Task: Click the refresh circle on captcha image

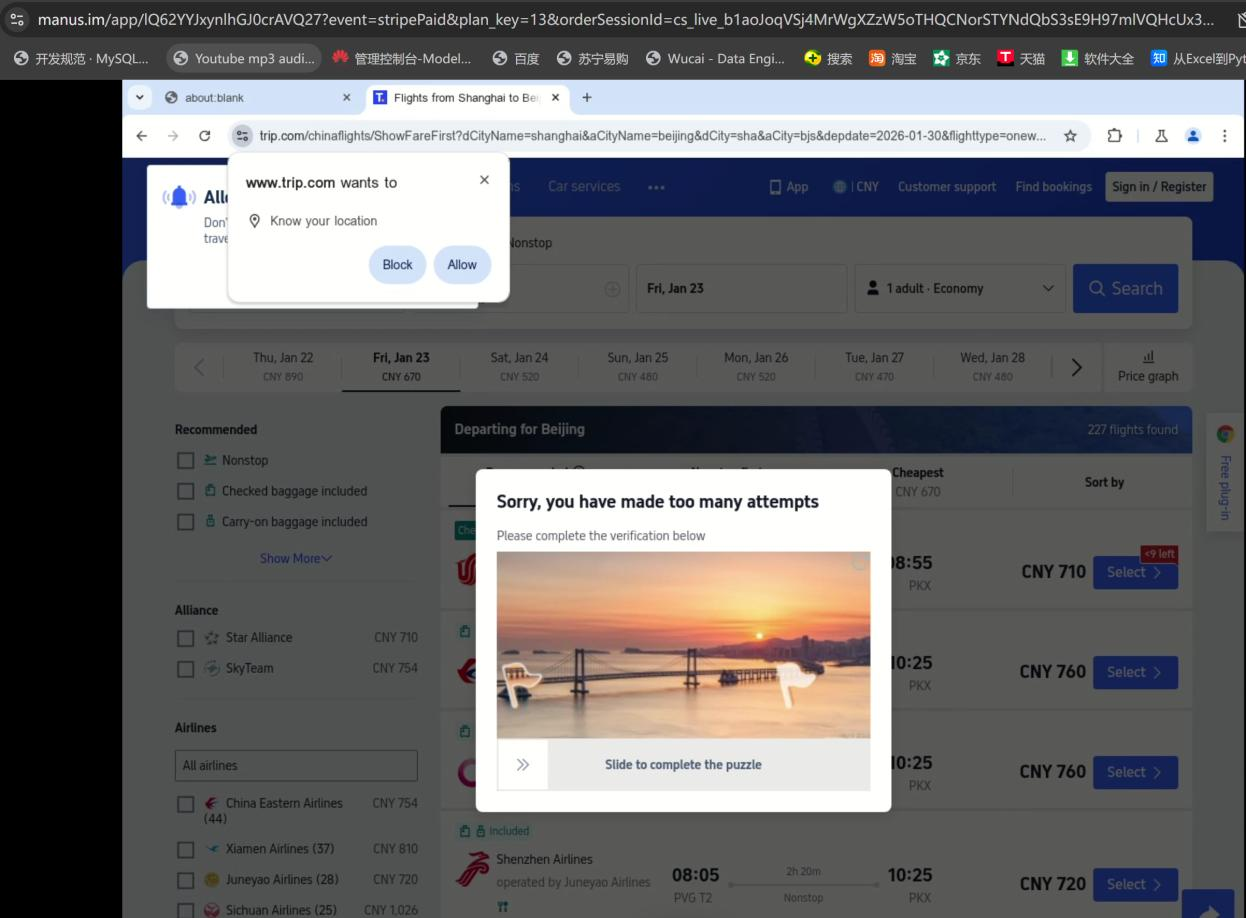Action: click(858, 564)
